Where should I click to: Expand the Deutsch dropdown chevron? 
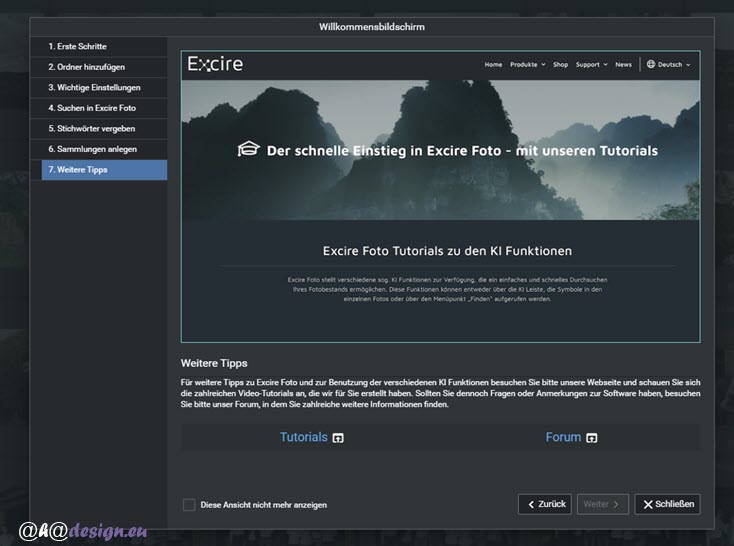tap(688, 65)
